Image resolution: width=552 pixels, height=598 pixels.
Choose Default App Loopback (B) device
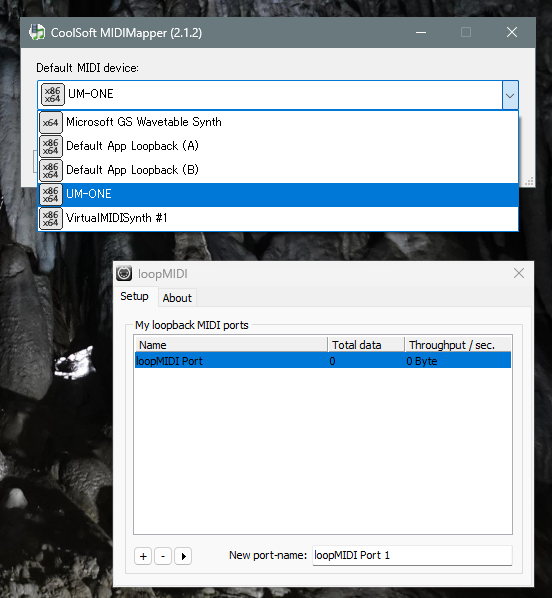278,170
